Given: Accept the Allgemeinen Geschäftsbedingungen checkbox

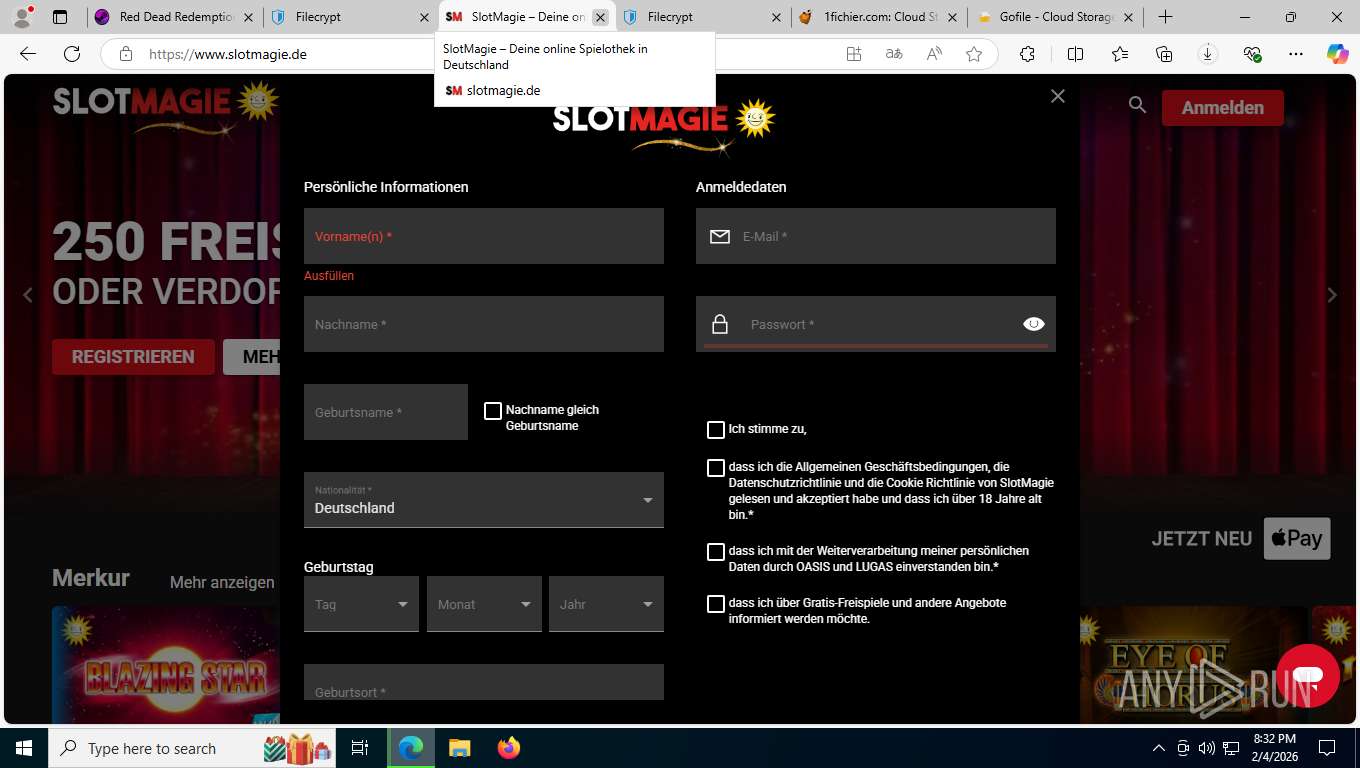Looking at the screenshot, I should tap(716, 468).
